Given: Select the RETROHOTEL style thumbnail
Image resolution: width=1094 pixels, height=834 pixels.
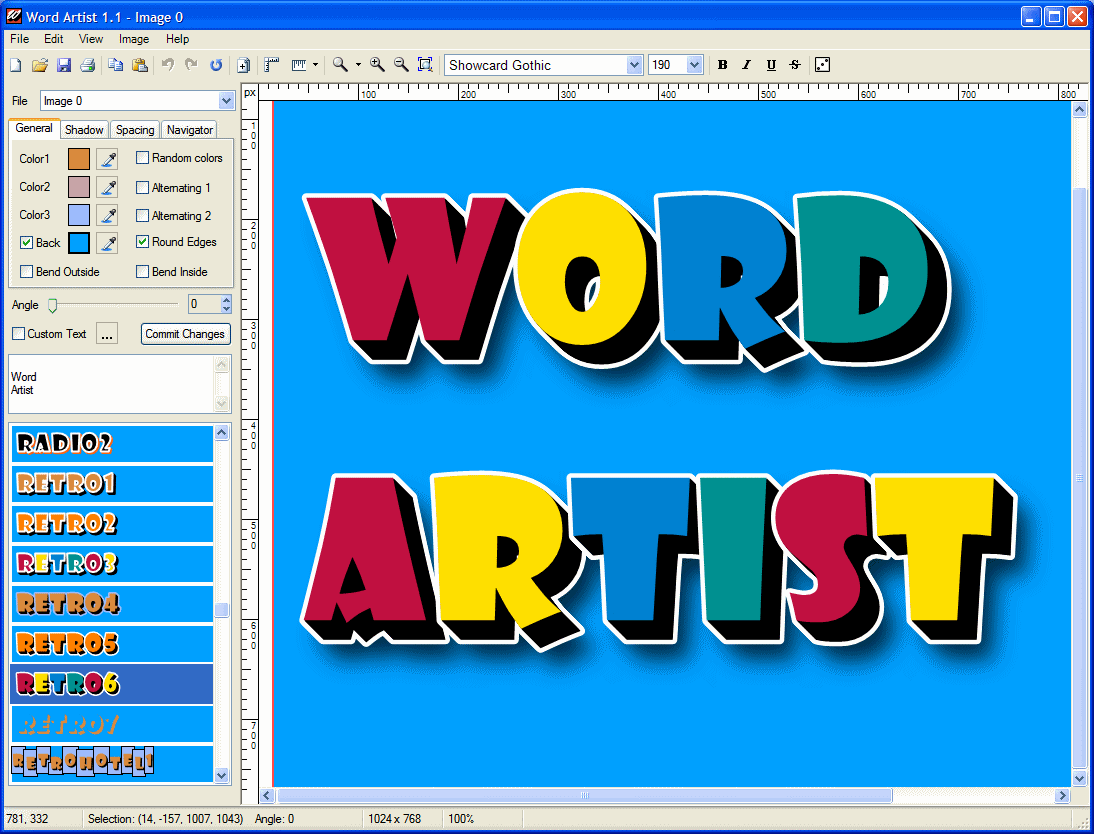Looking at the screenshot, I should 112,763.
